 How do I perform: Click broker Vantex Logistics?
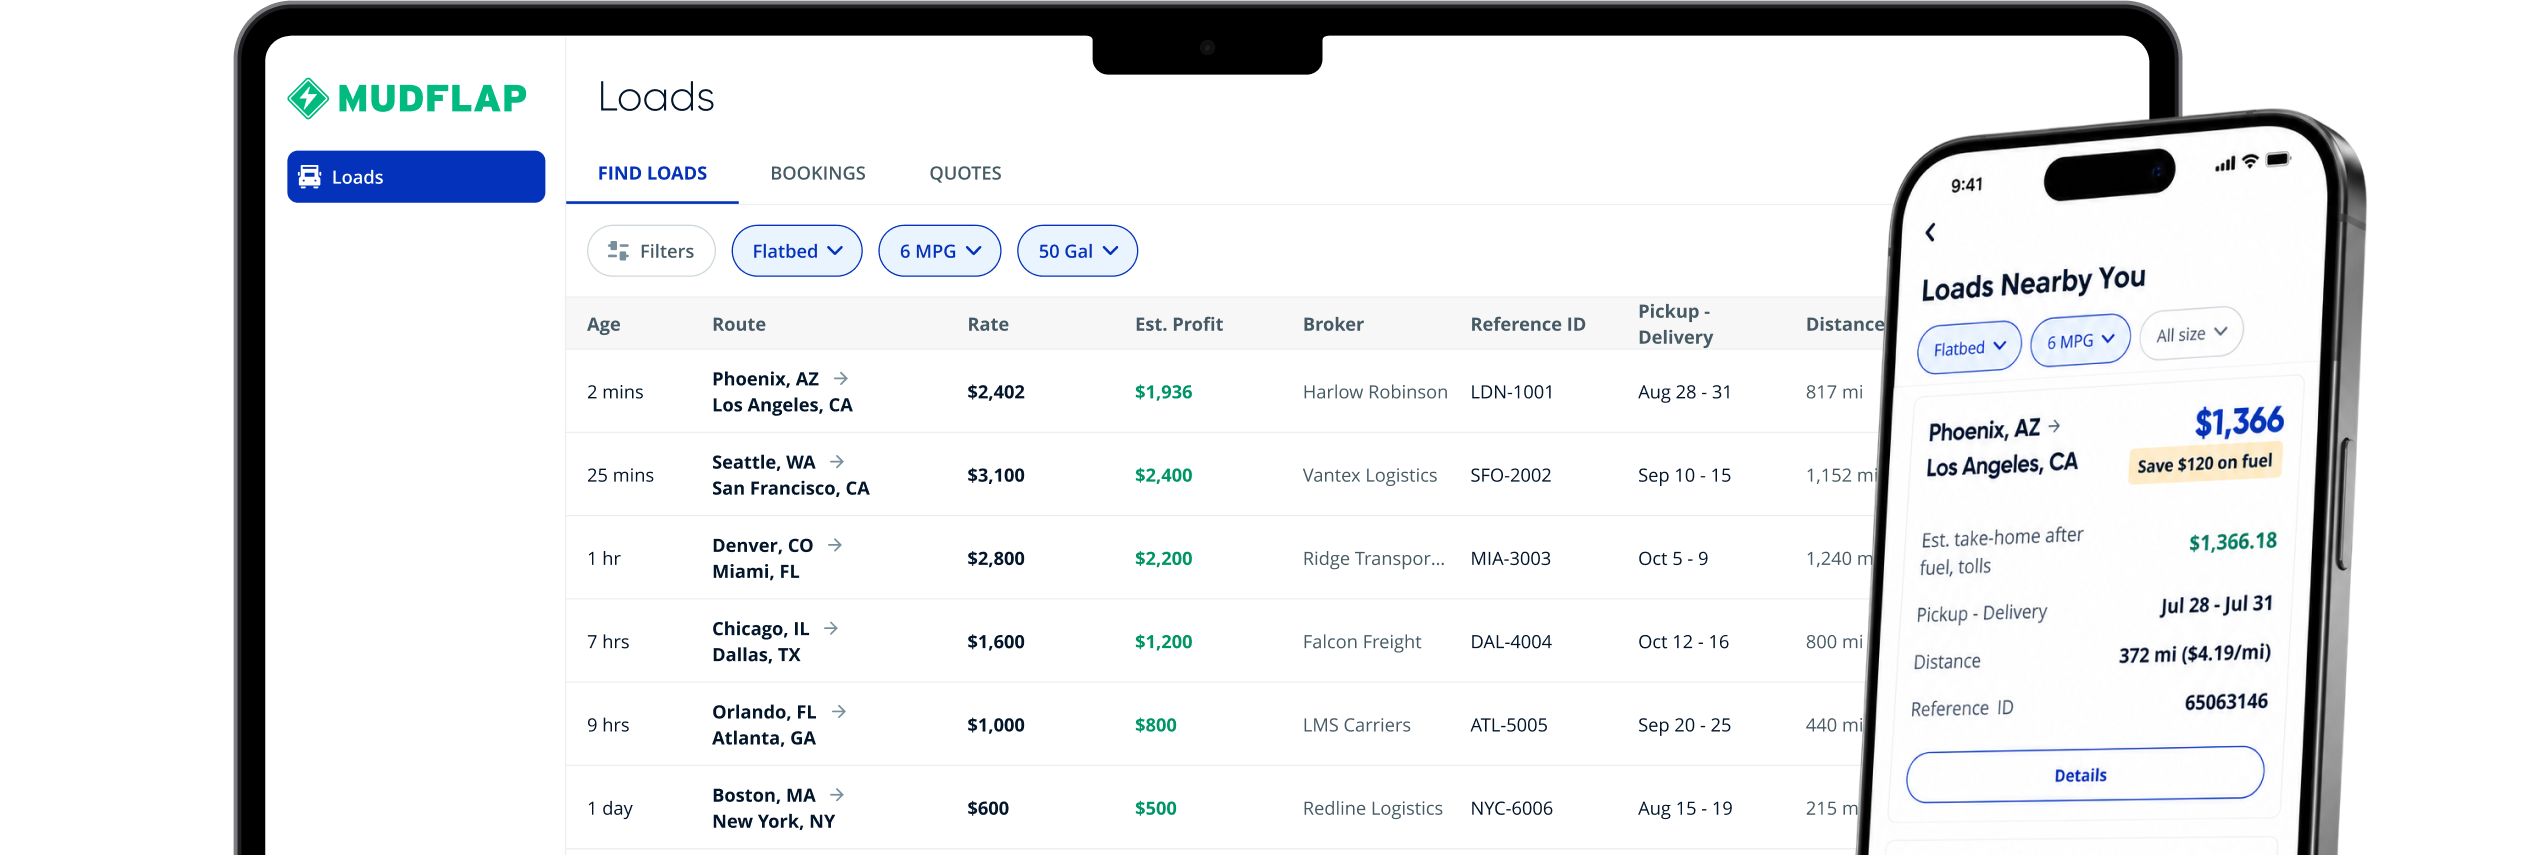click(x=1370, y=475)
